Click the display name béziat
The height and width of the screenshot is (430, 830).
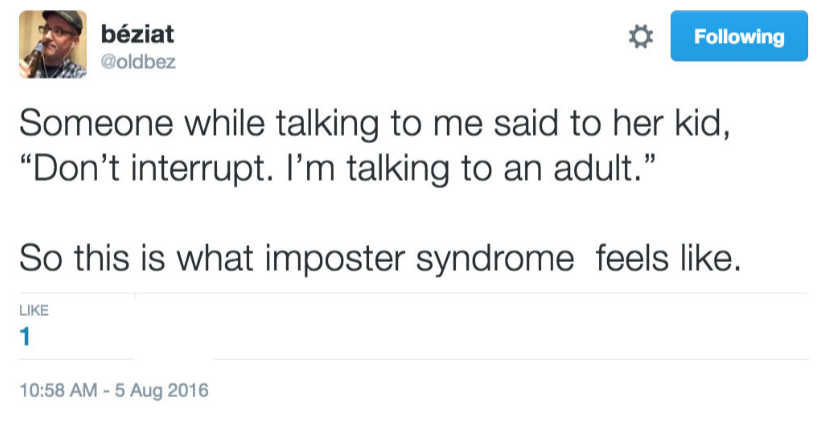point(137,34)
